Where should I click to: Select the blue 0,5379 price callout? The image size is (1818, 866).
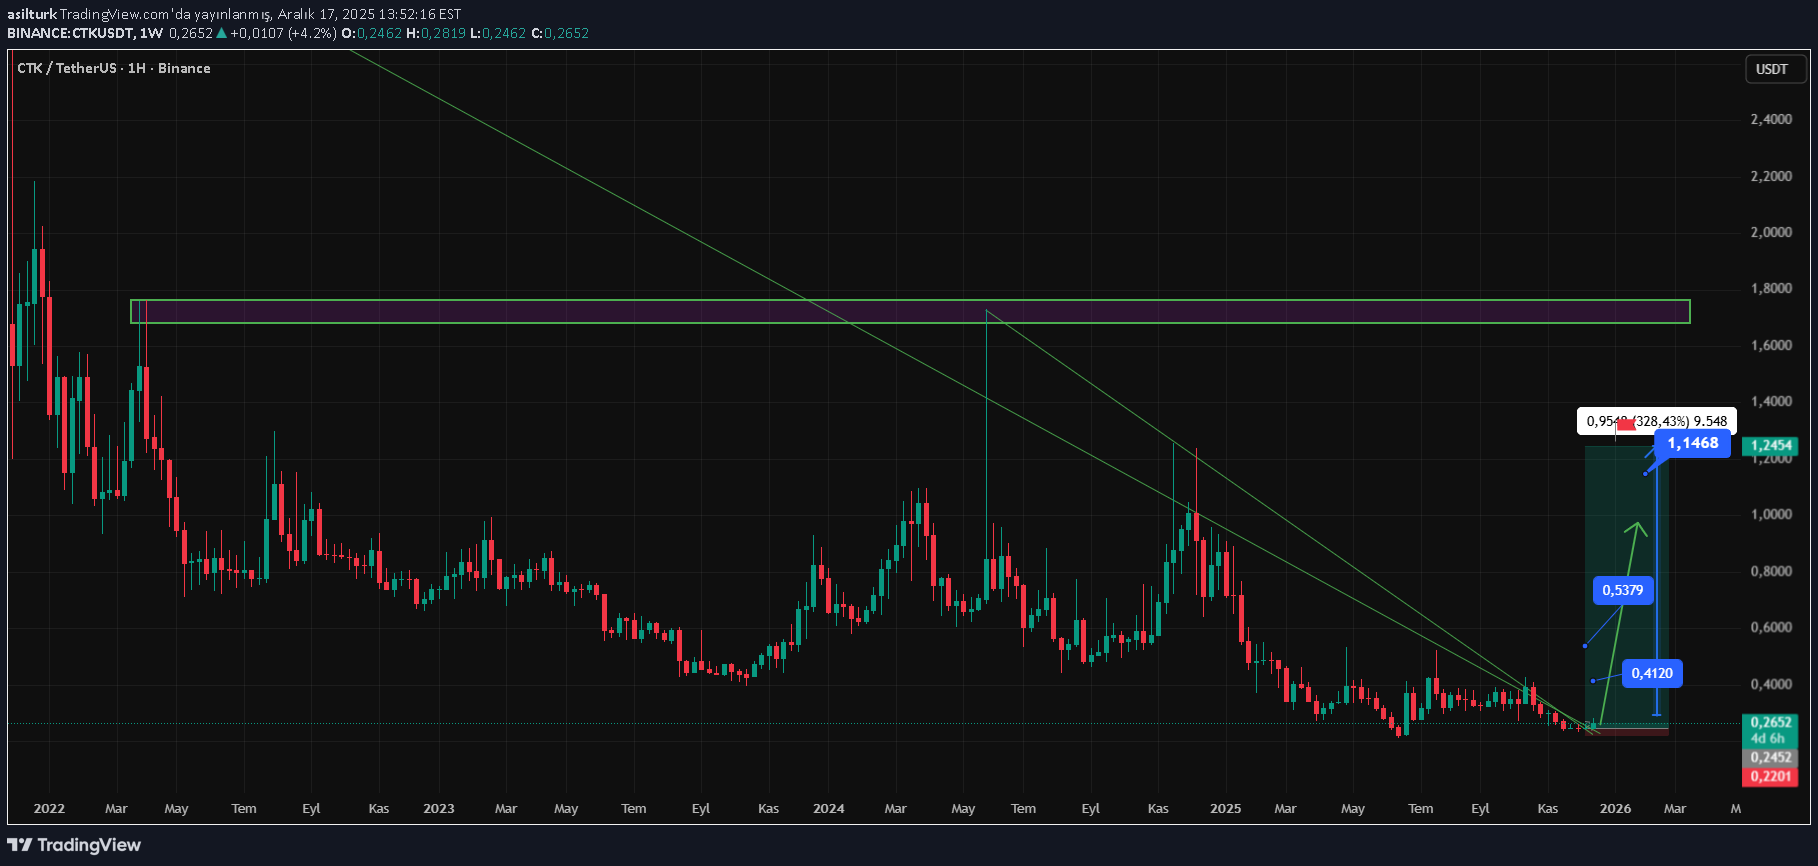[1622, 590]
